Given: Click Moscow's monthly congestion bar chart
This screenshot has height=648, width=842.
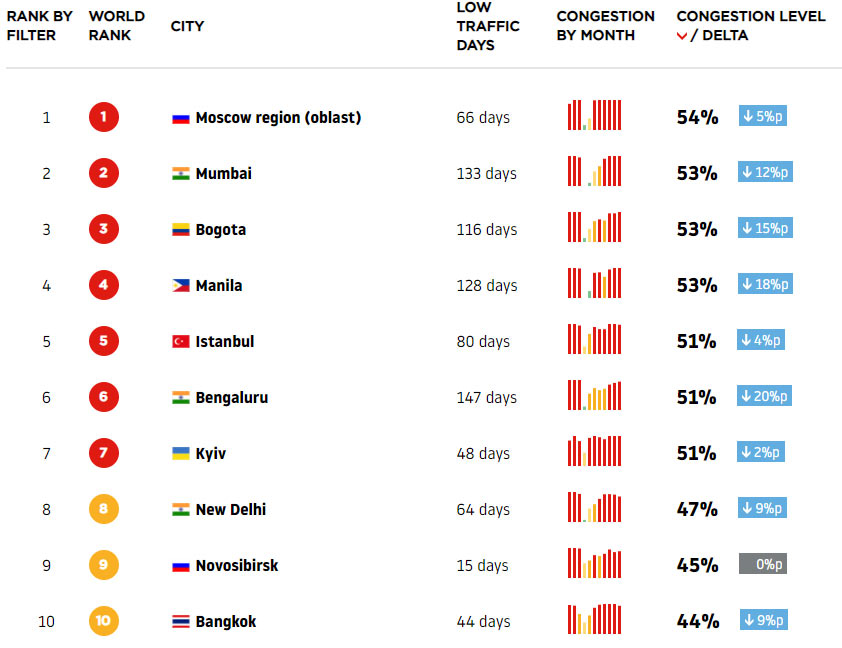Looking at the screenshot, I should click(594, 115).
